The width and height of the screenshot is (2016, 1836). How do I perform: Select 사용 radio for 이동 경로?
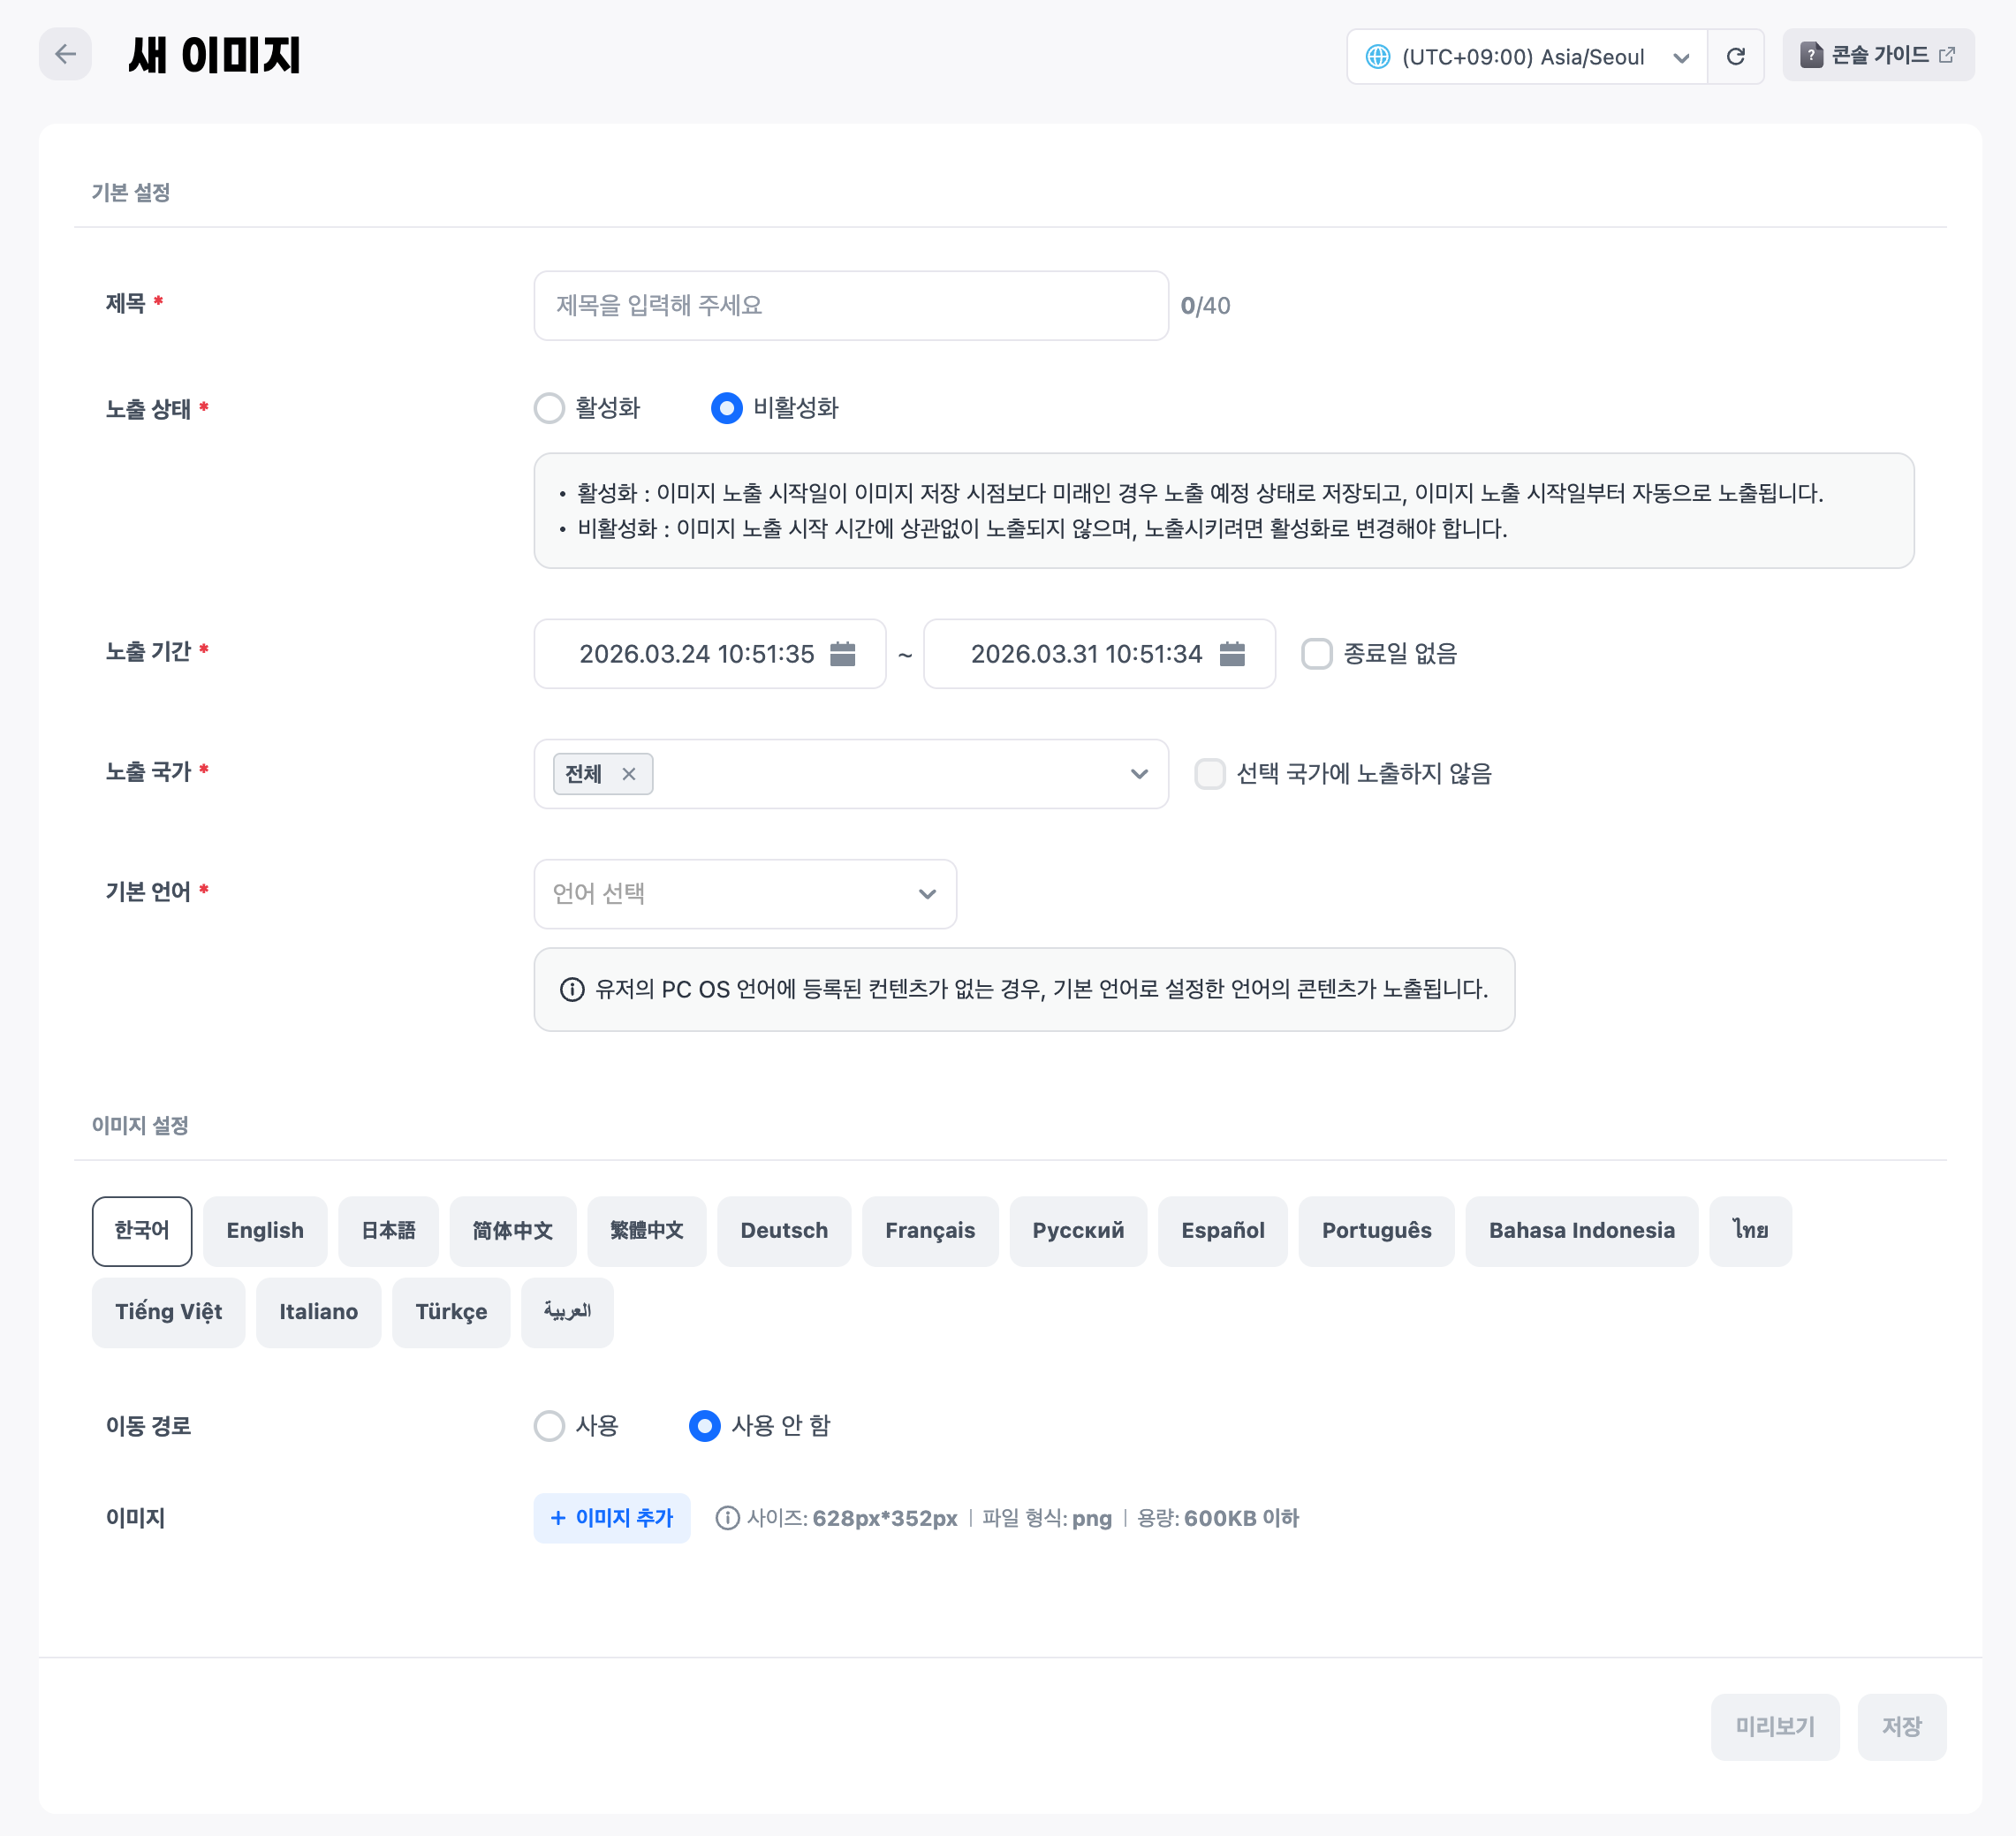[550, 1426]
